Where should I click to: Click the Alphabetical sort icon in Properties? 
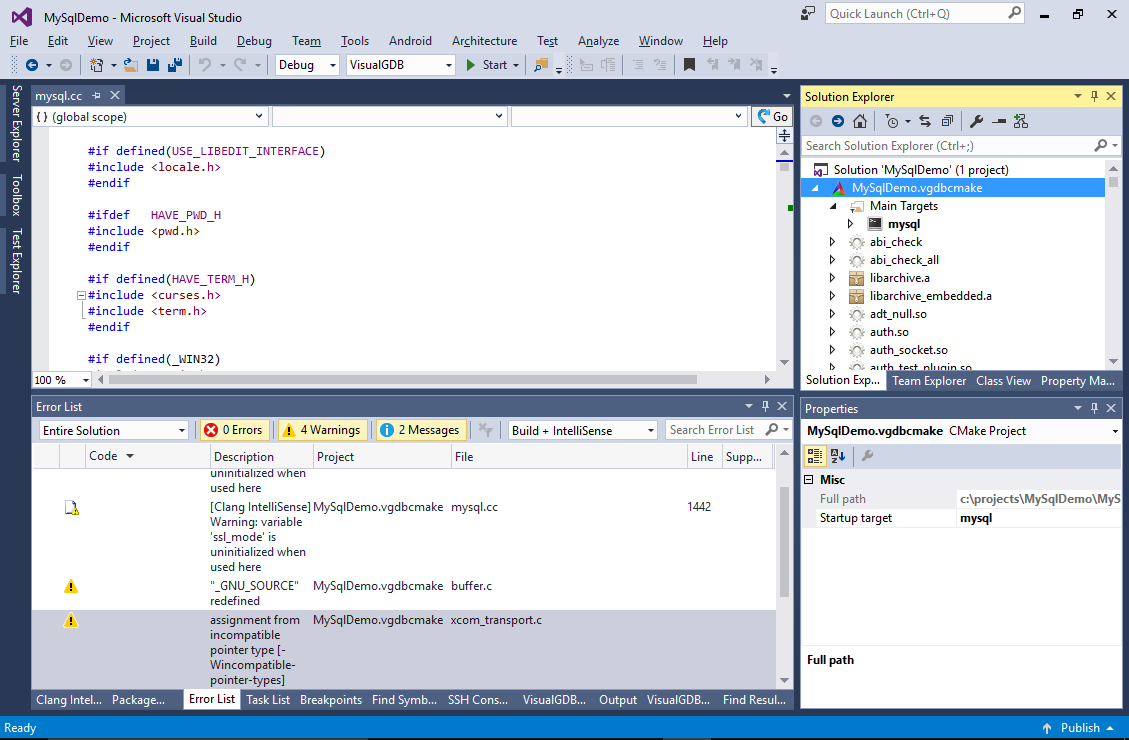point(837,455)
